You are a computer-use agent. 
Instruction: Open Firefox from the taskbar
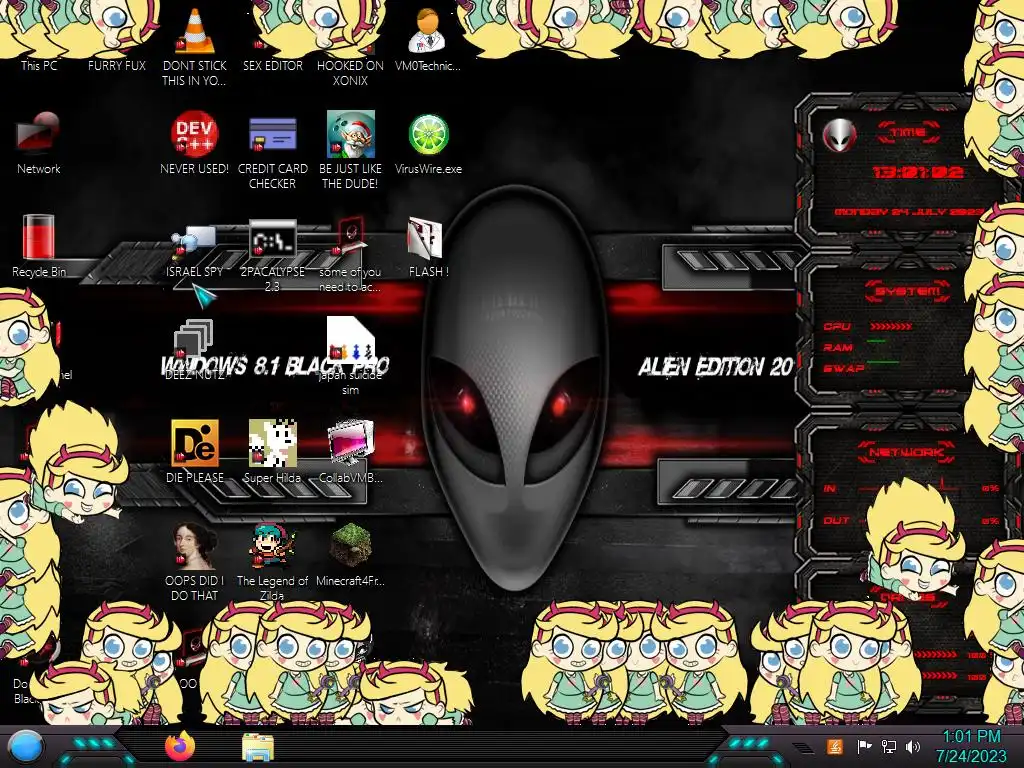point(180,746)
